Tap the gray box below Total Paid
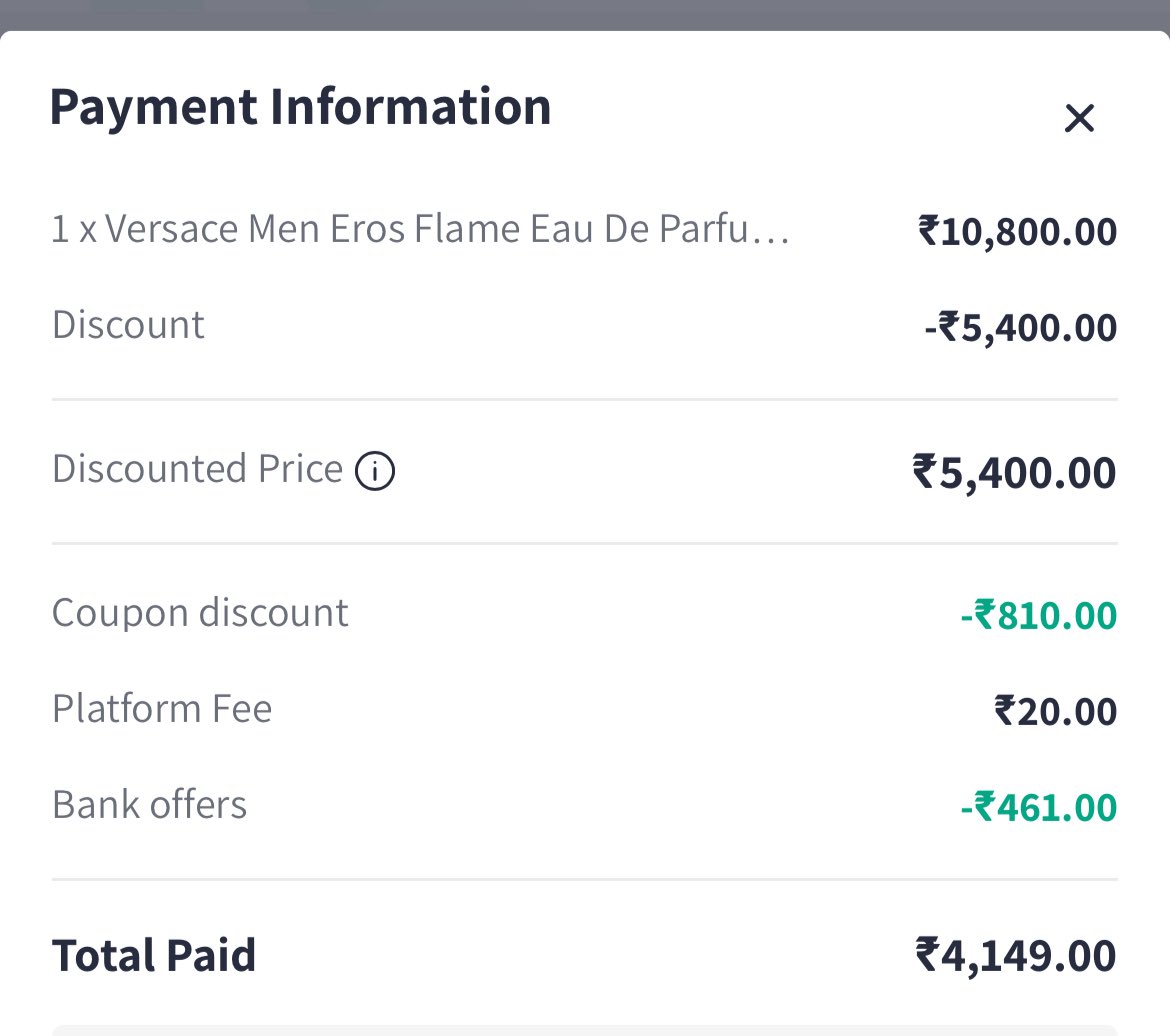1170x1036 pixels. (x=585, y=1030)
